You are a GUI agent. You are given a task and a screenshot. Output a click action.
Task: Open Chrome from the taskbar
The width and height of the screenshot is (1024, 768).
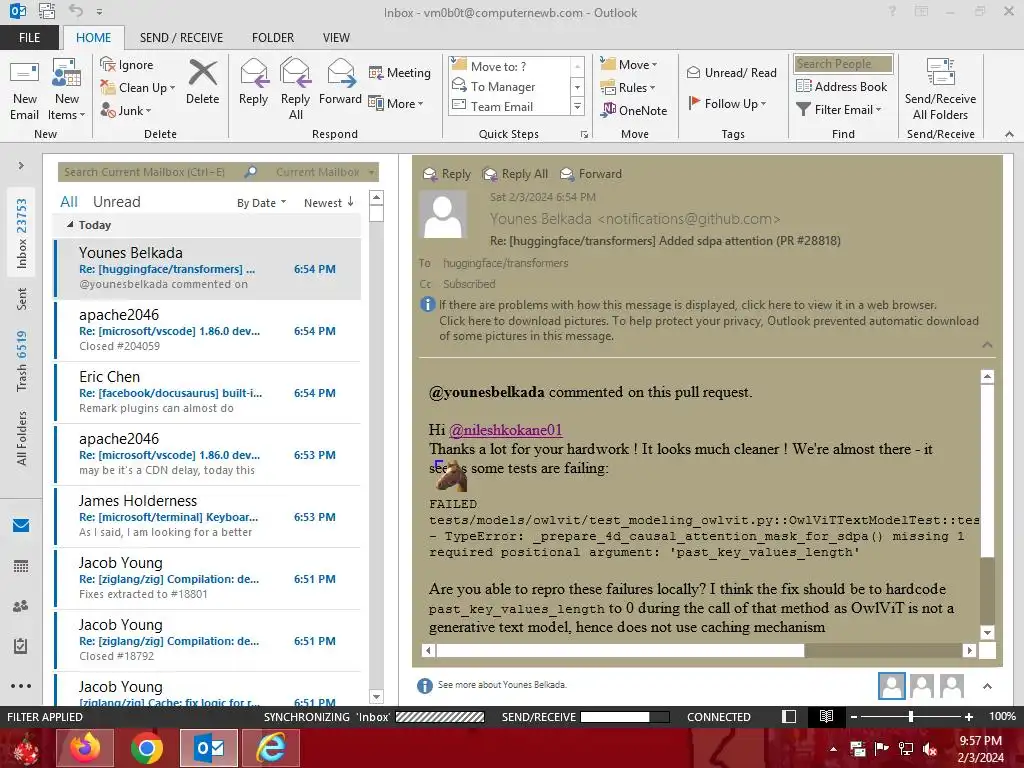click(147, 748)
